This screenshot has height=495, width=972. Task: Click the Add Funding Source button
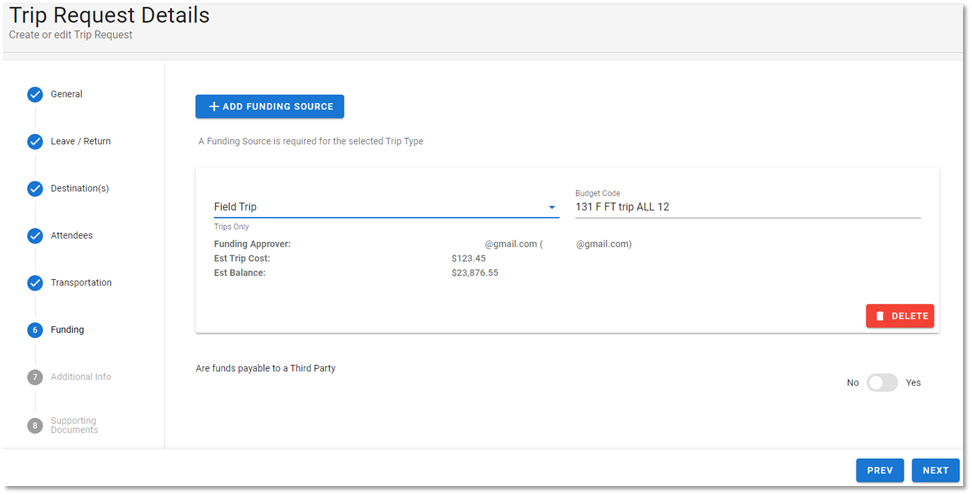[270, 107]
